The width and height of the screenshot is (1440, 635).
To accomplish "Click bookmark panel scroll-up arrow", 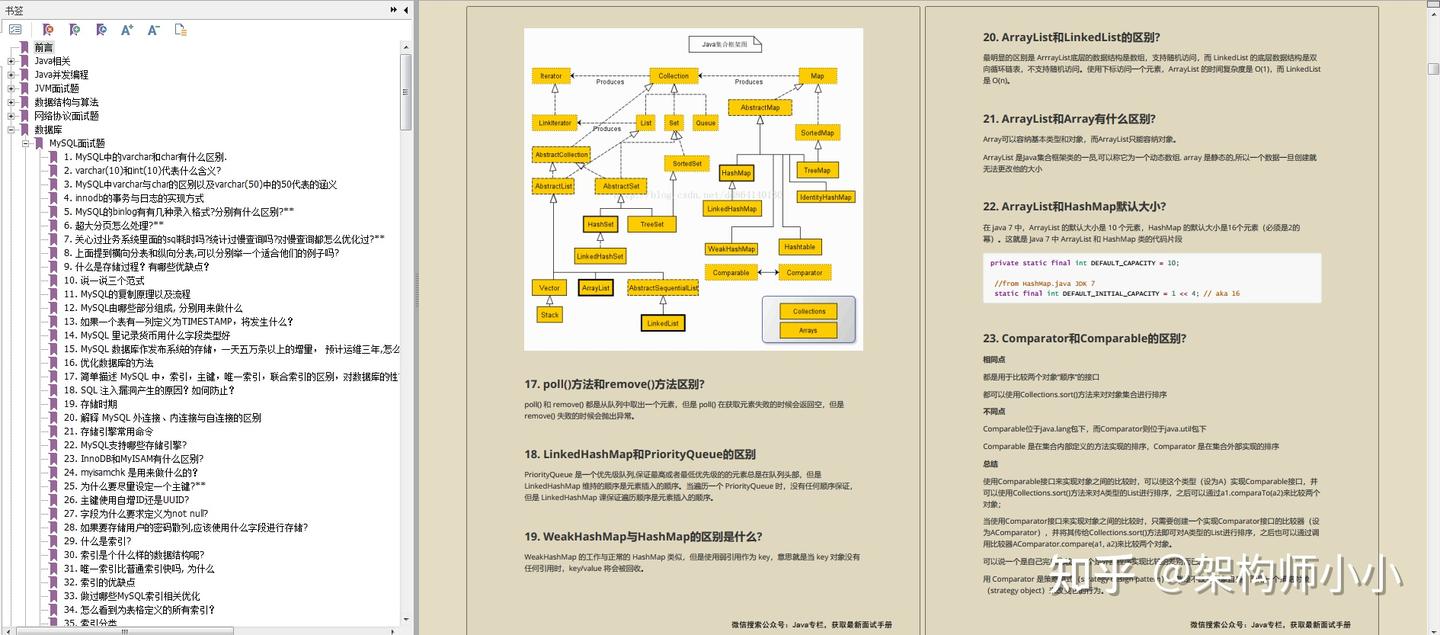I will pyautogui.click(x=406, y=47).
